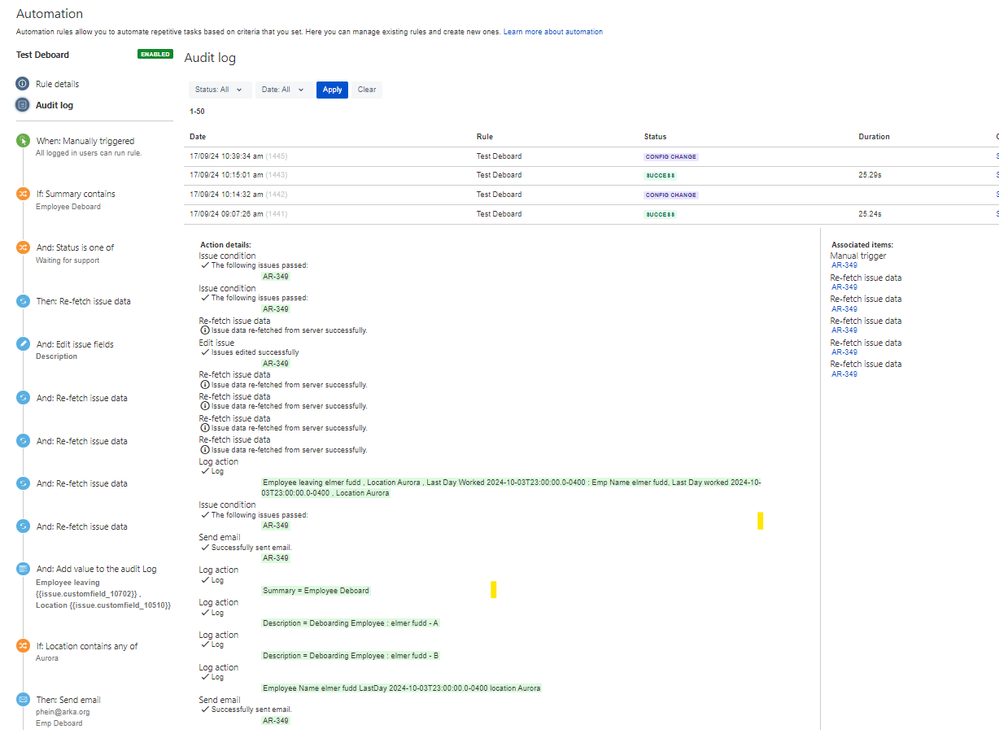Open Learn more about automation link
The width and height of the screenshot is (999, 730).
point(553,32)
